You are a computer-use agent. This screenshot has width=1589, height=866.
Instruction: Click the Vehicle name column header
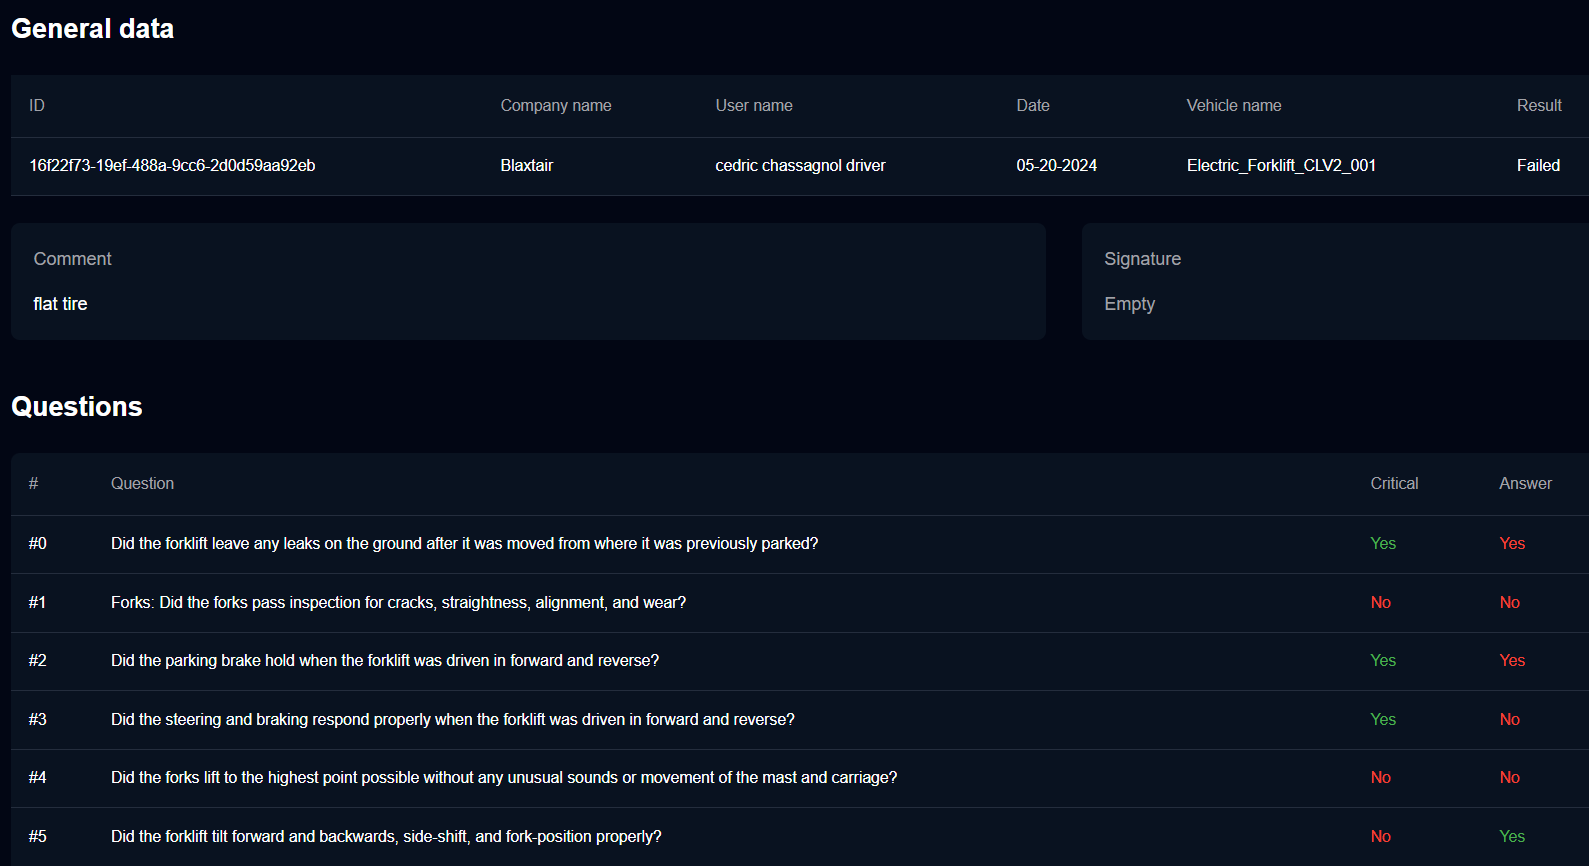click(1233, 106)
